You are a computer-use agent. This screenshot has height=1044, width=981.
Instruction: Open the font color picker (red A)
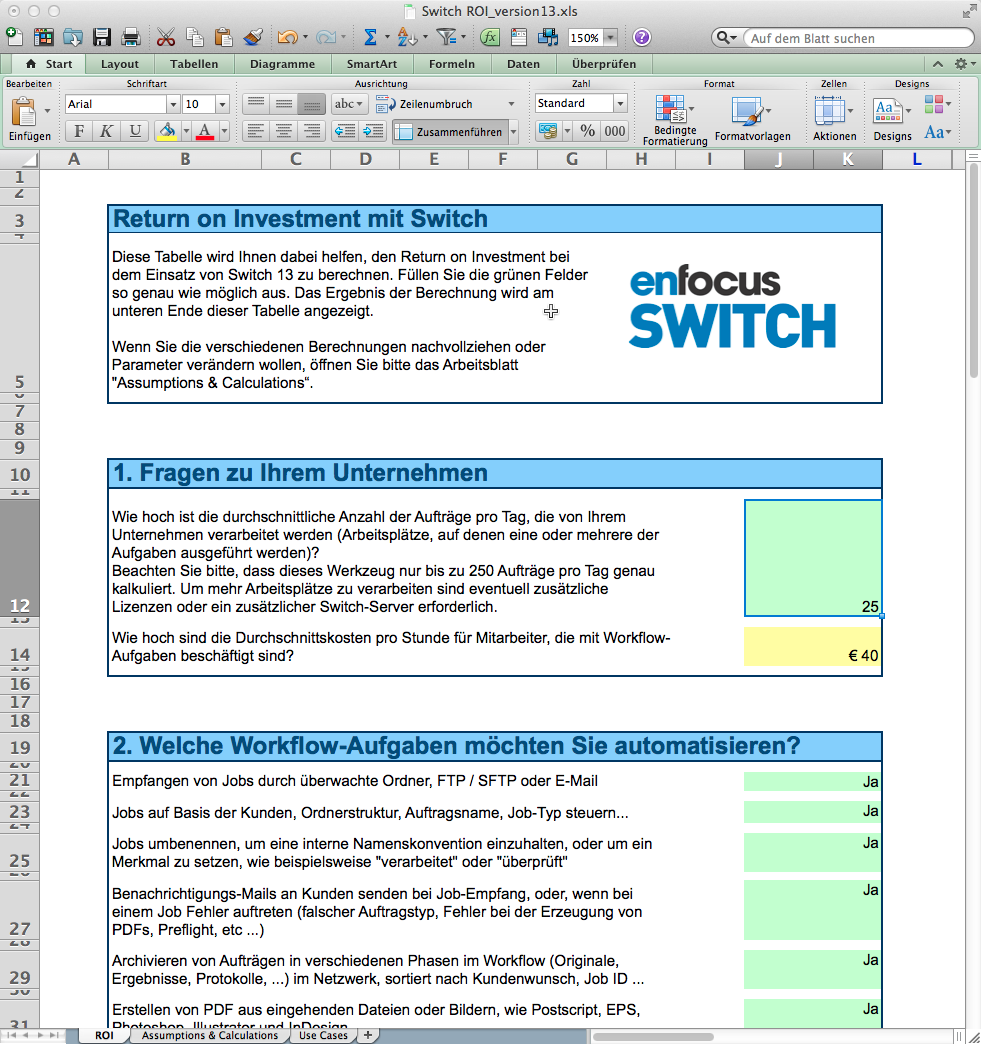click(x=207, y=131)
